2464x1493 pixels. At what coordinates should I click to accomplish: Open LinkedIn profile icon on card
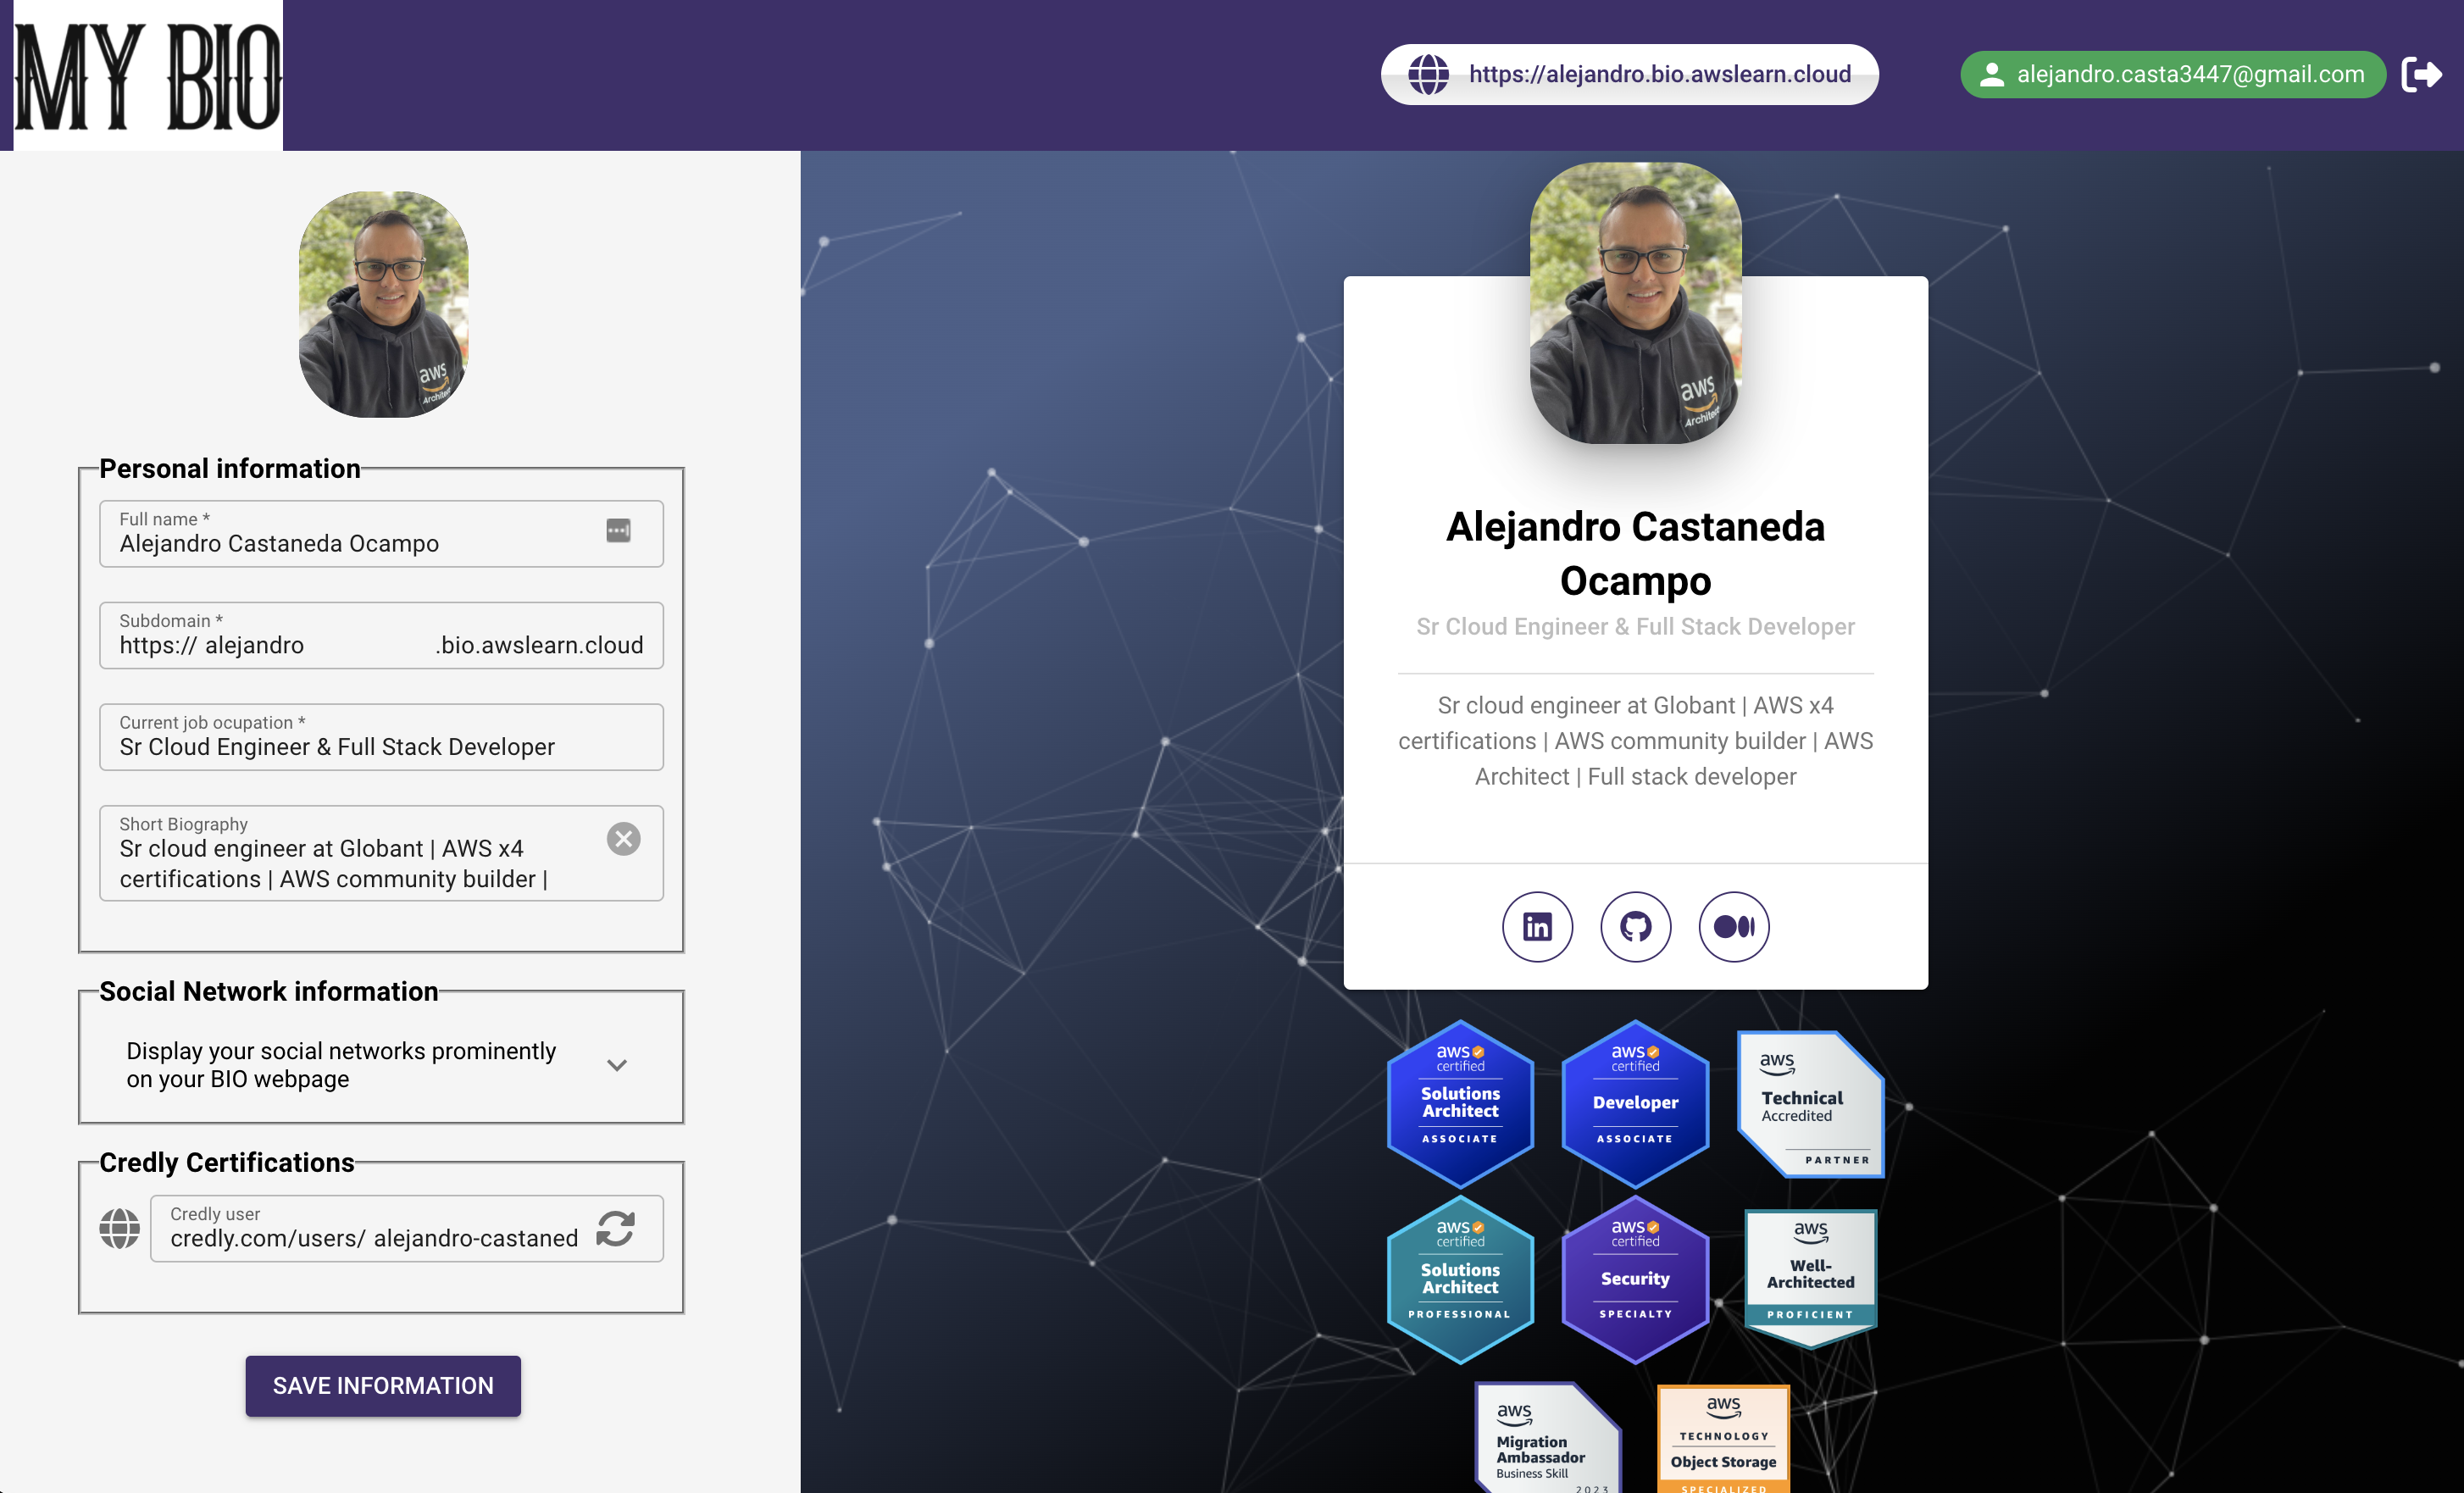(x=1537, y=927)
